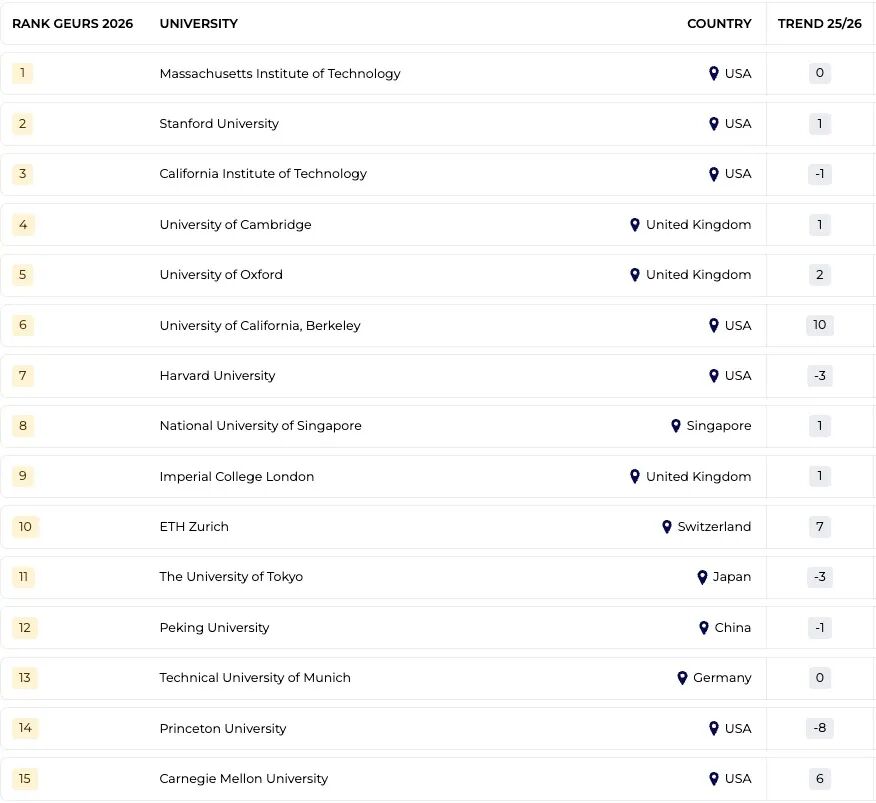Click the location pin beside China
876x803 pixels.
(704, 628)
